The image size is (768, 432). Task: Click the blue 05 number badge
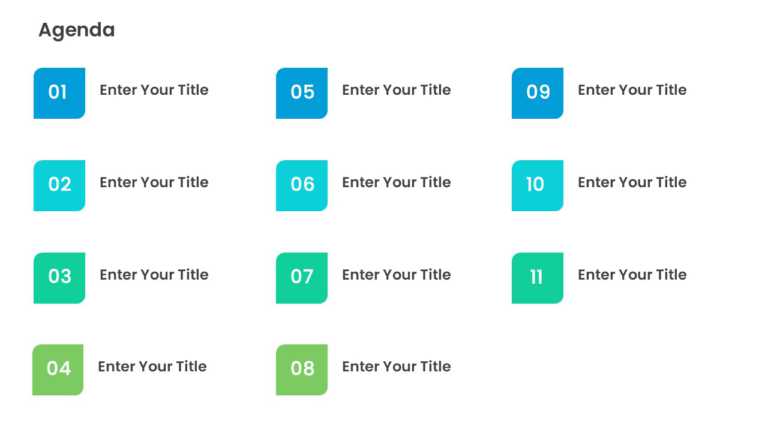(302, 93)
